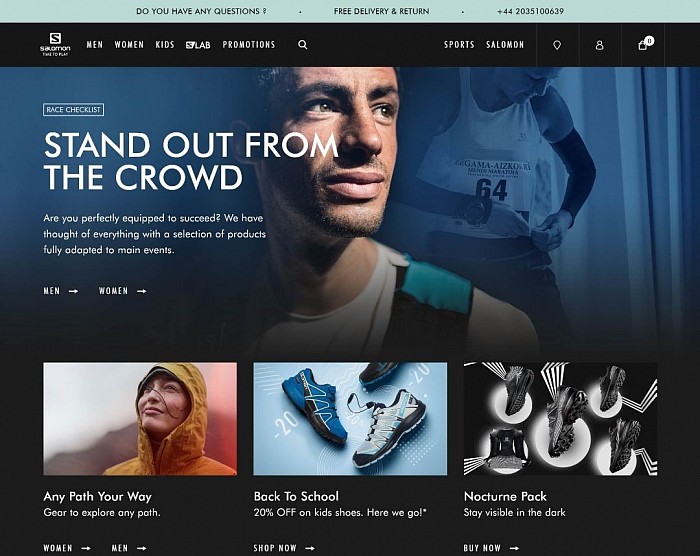The width and height of the screenshot is (700, 556).
Task: Open the store locator pin icon
Action: click(557, 45)
